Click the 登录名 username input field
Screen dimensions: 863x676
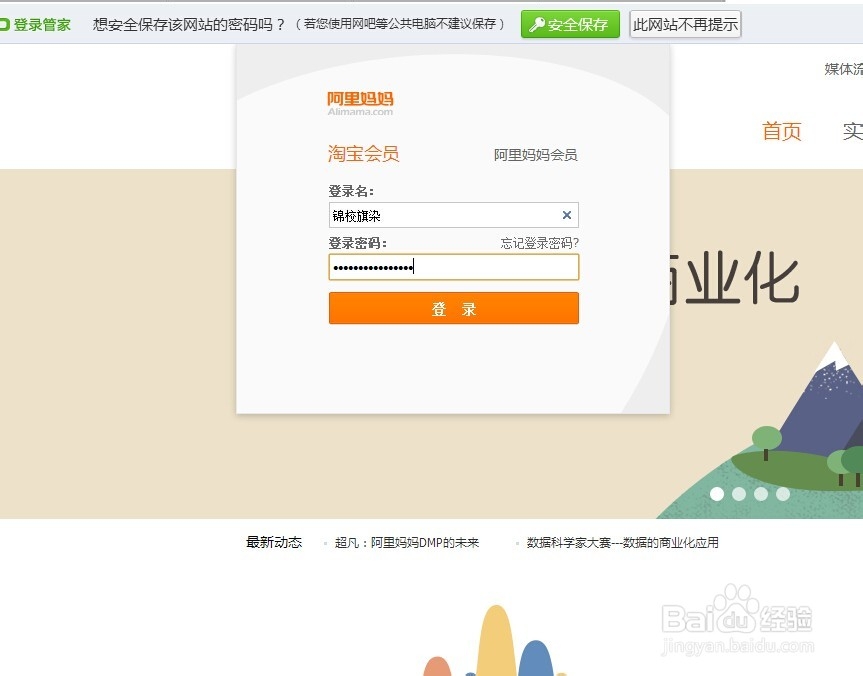click(454, 215)
